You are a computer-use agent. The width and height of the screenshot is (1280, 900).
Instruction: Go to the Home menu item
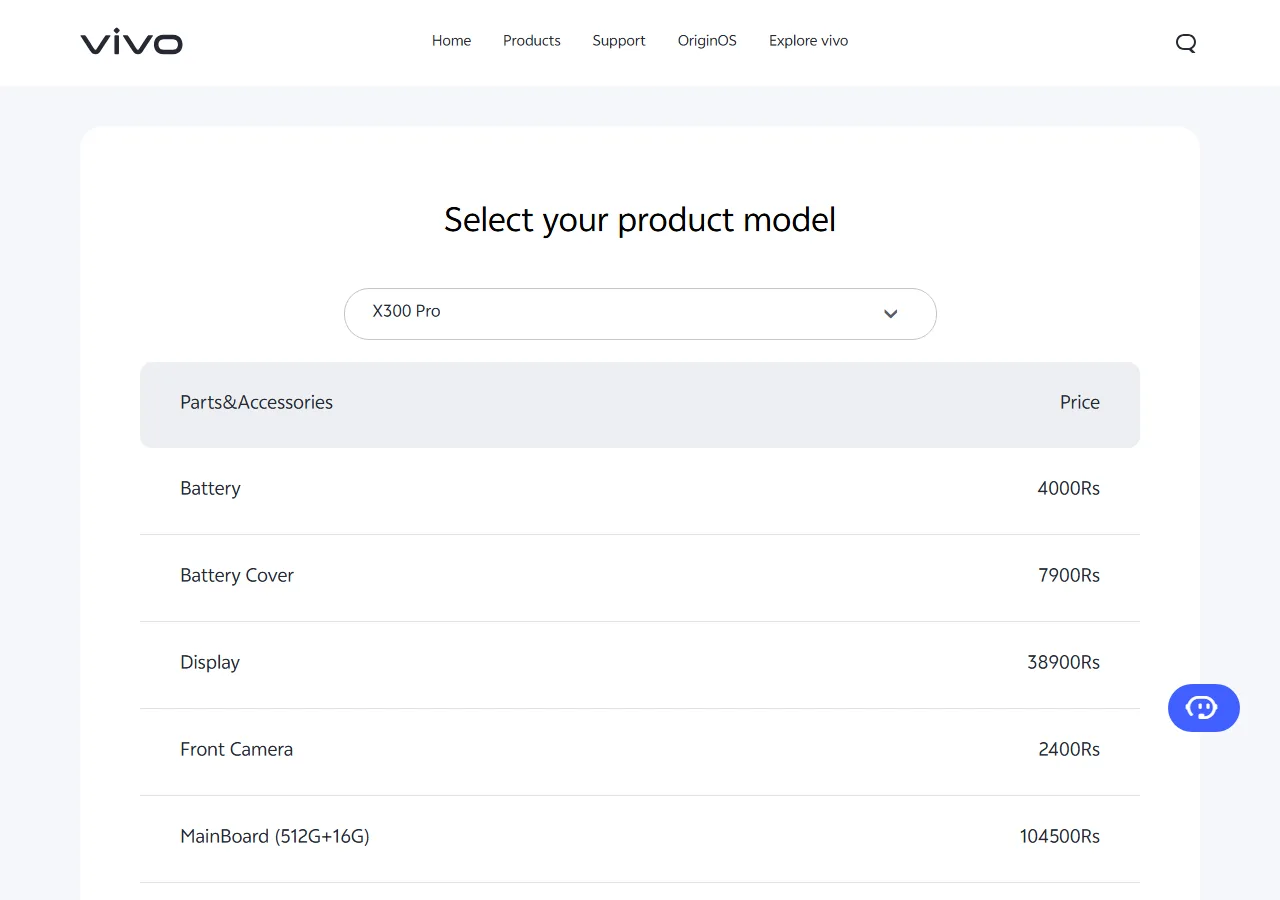tap(451, 41)
